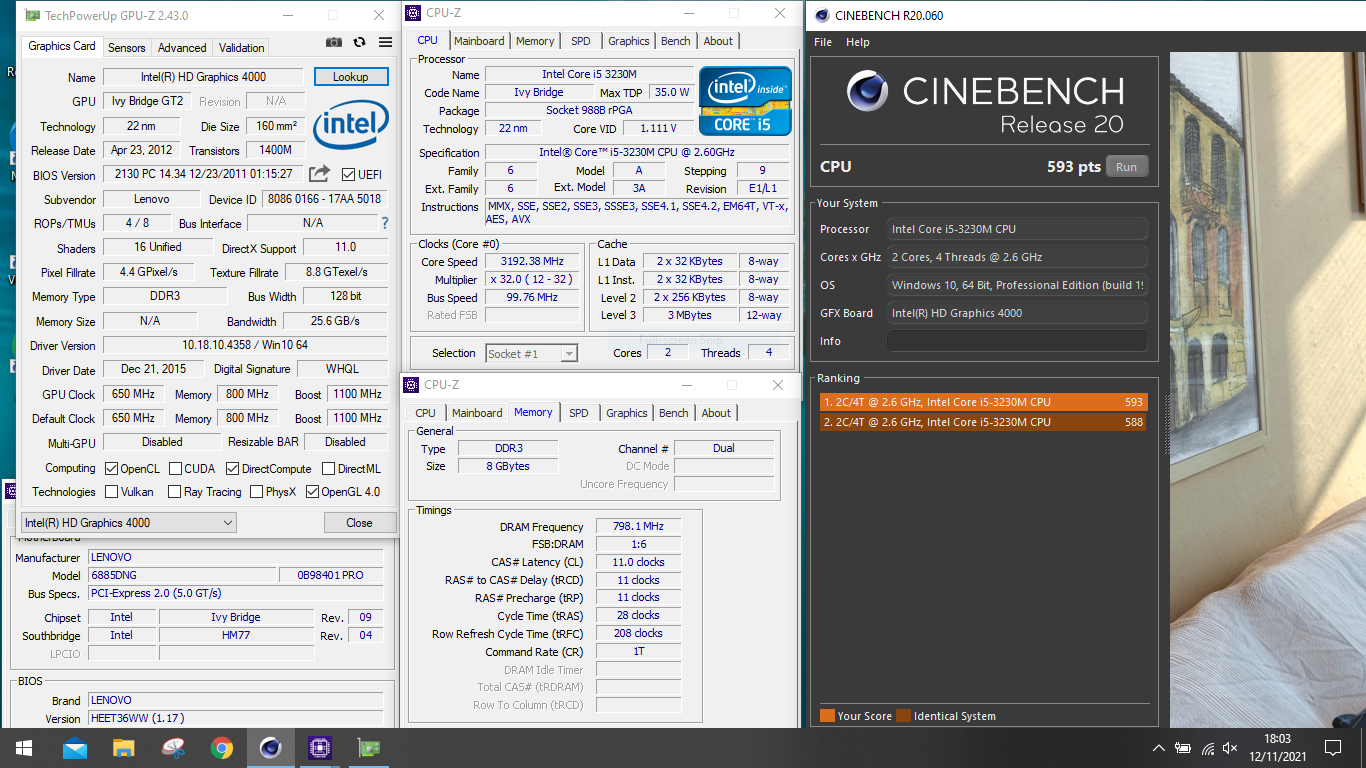Image resolution: width=1366 pixels, height=768 pixels.
Task: Click the Identical System brown legend swatch
Action: pyautogui.click(x=903, y=716)
